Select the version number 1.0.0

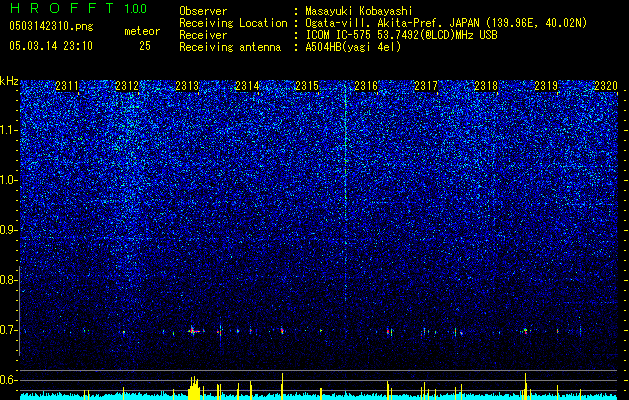[136, 8]
